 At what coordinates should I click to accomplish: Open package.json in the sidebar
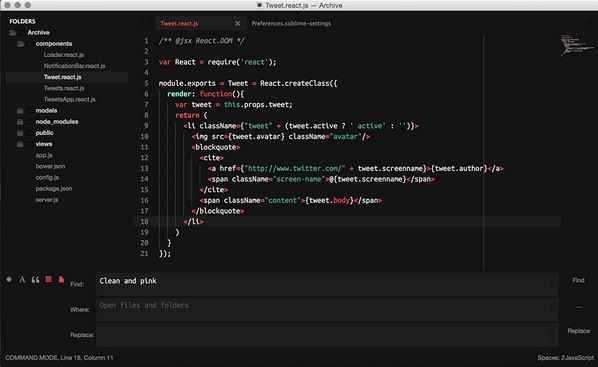pyautogui.click(x=54, y=188)
